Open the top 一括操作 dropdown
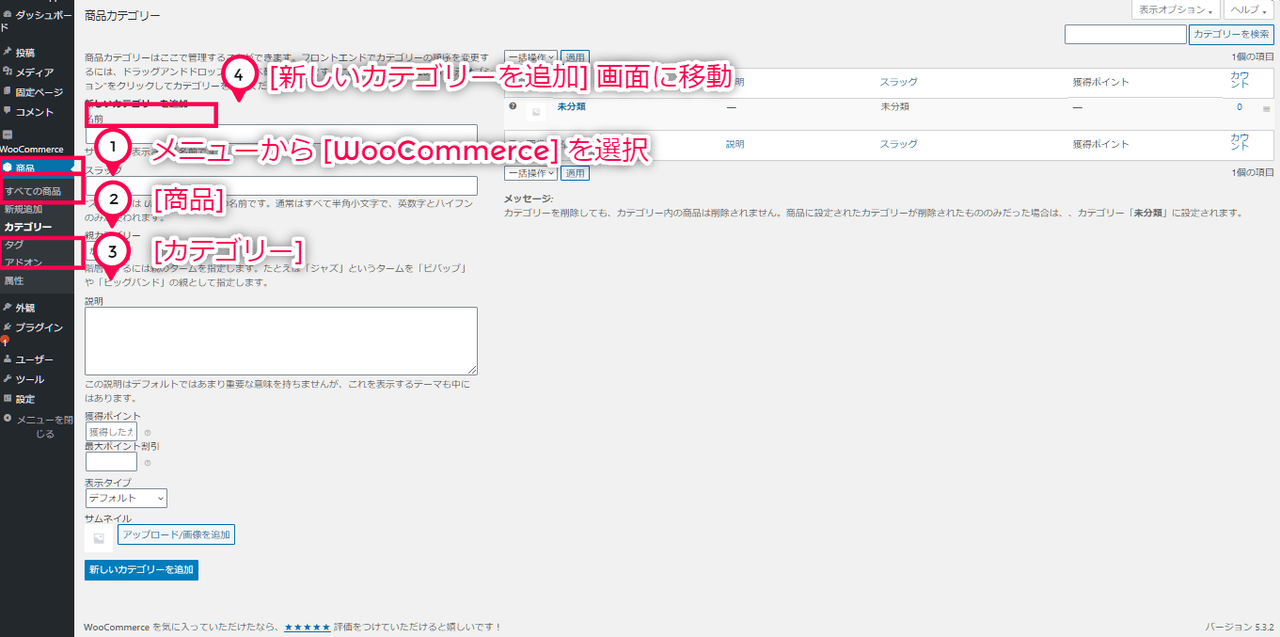This screenshot has width=1280, height=637. (530, 58)
